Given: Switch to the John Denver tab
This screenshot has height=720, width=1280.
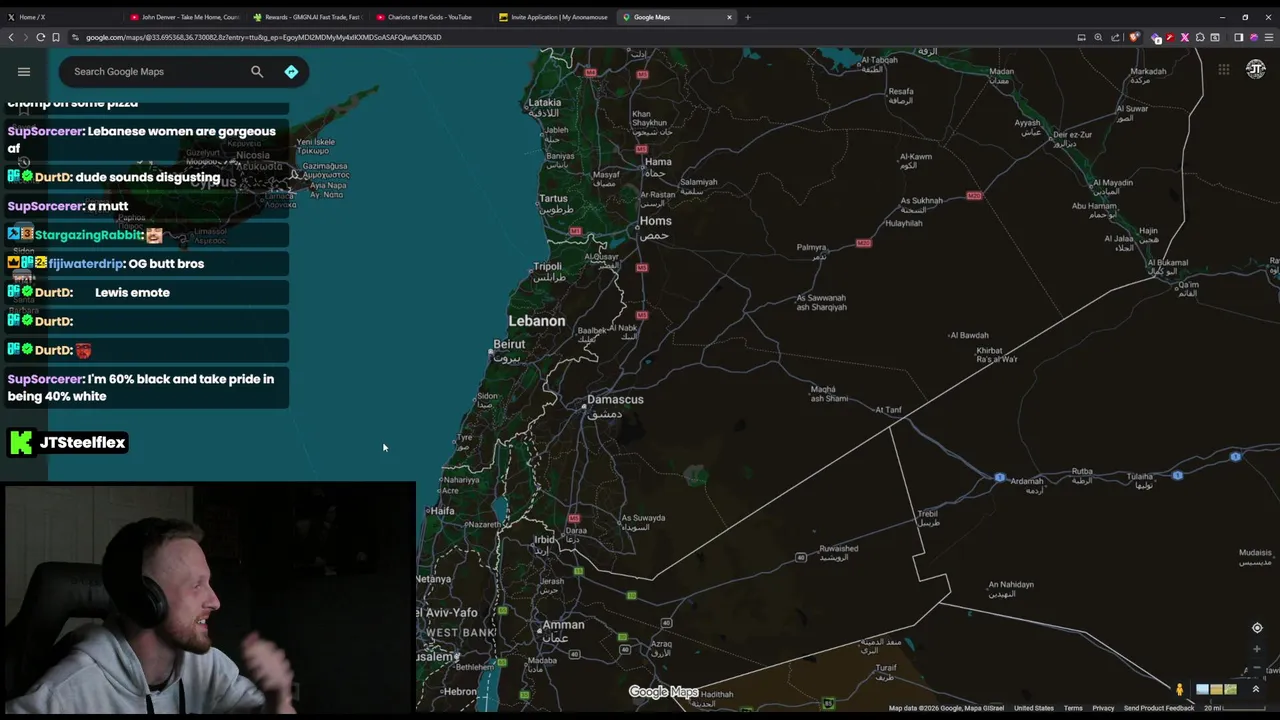Looking at the screenshot, I should (x=185, y=17).
